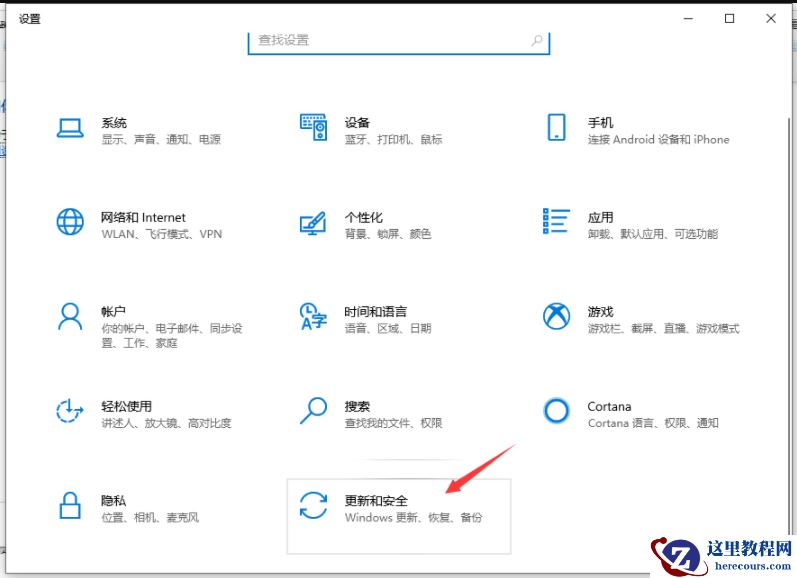
Task: Select the 设备 heading
Action: pyautogui.click(x=357, y=123)
